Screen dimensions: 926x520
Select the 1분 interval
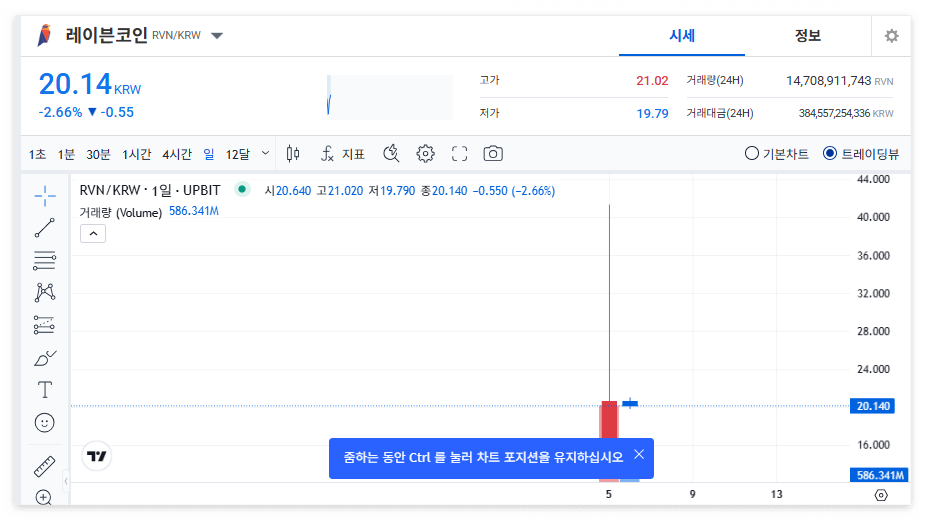[x=66, y=155]
